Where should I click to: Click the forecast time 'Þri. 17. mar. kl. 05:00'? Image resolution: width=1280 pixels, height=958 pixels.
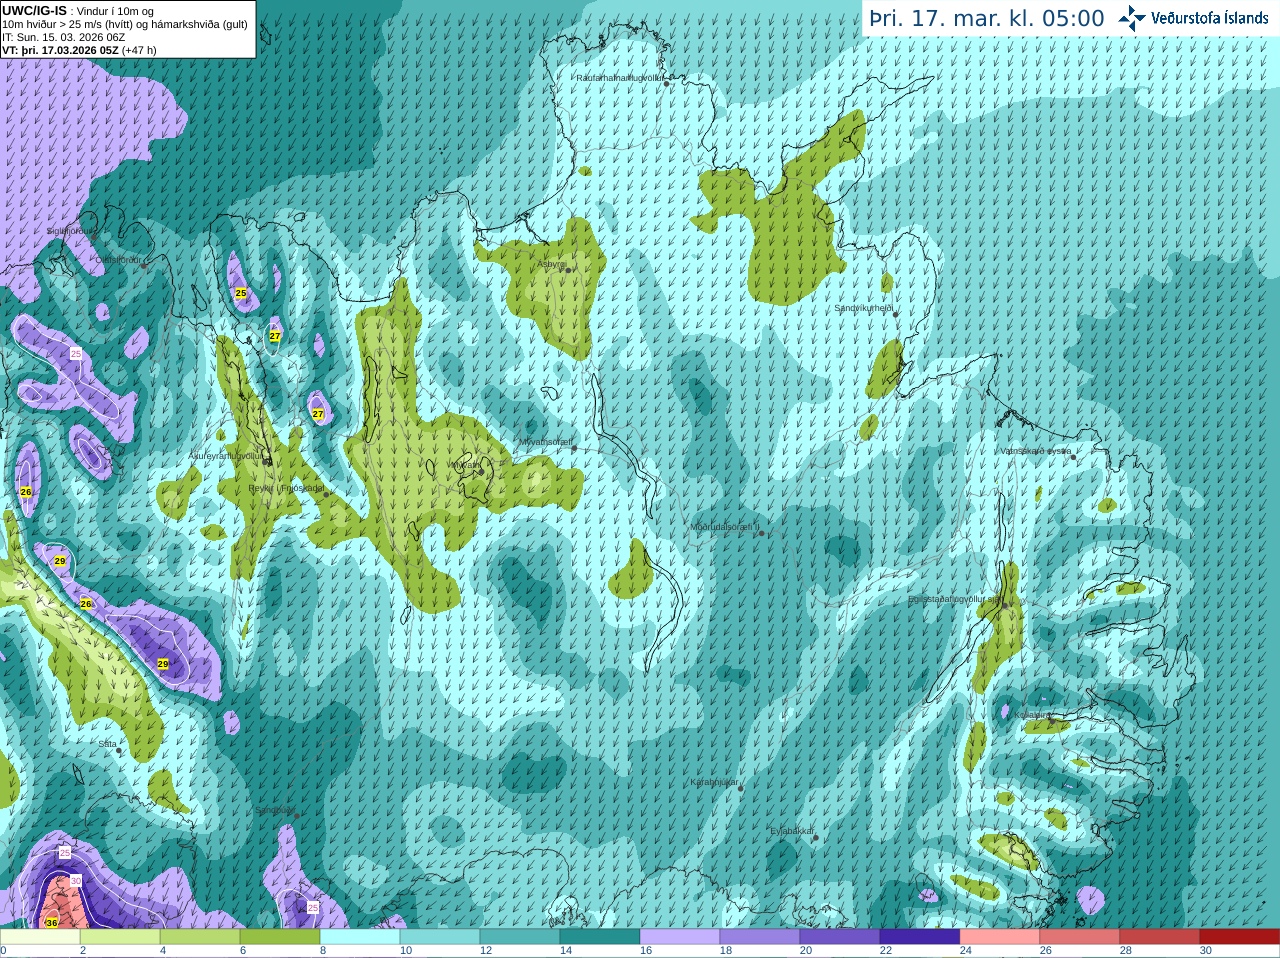987,19
